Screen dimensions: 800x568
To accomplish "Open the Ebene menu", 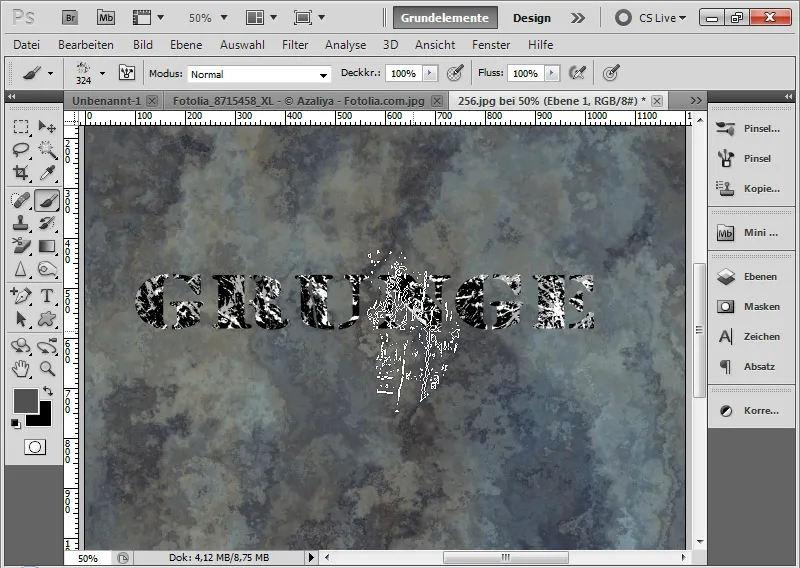I will (x=186, y=45).
